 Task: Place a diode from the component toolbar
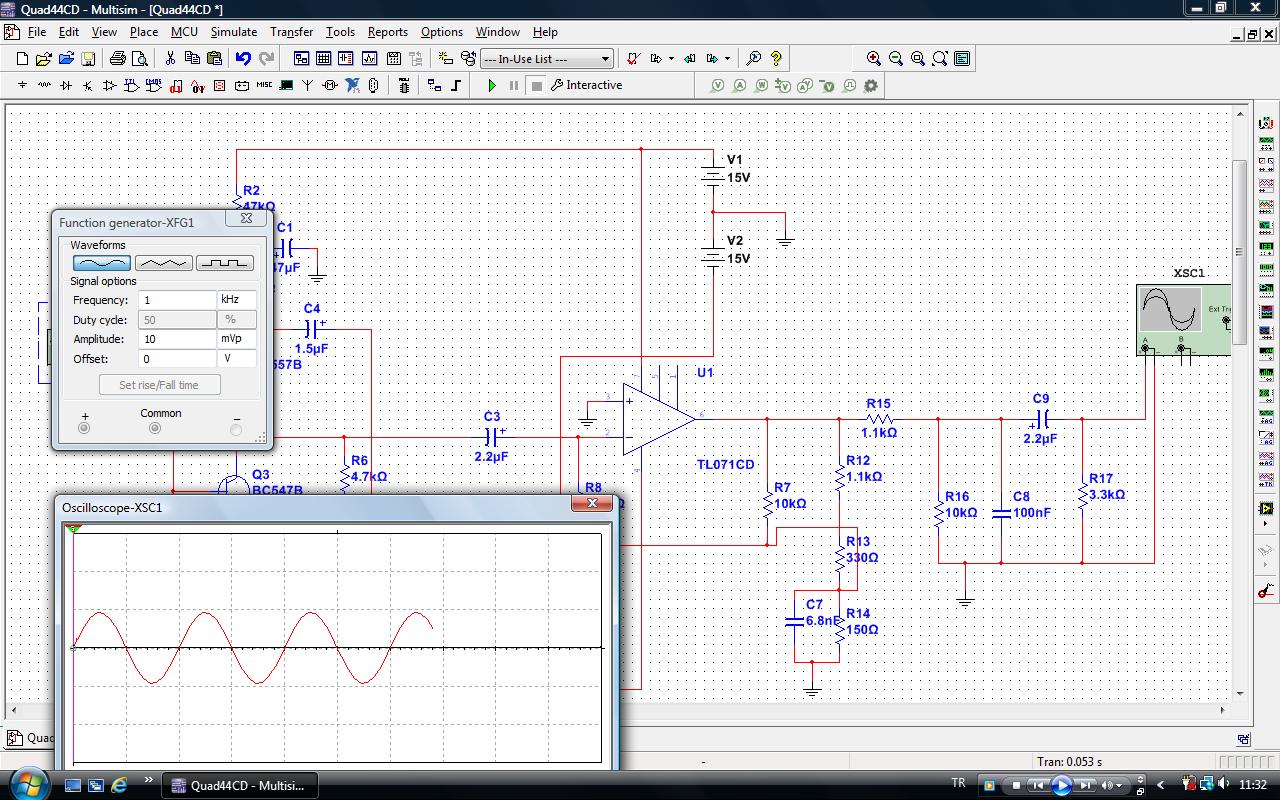click(66, 86)
